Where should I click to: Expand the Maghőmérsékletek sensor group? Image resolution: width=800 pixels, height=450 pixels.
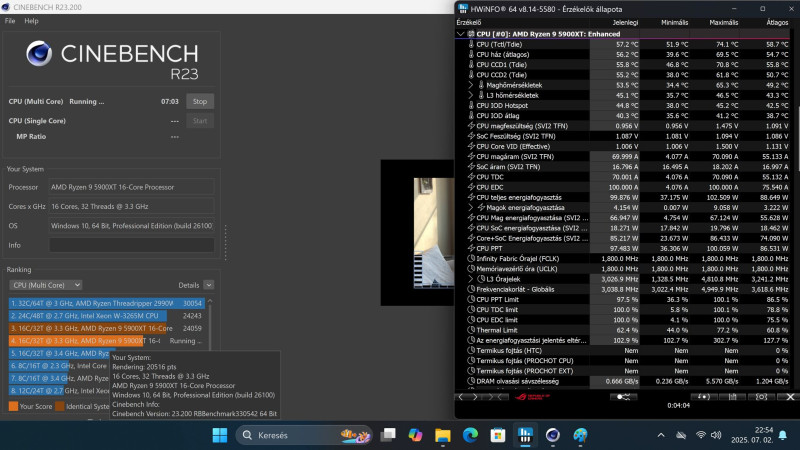(x=471, y=85)
